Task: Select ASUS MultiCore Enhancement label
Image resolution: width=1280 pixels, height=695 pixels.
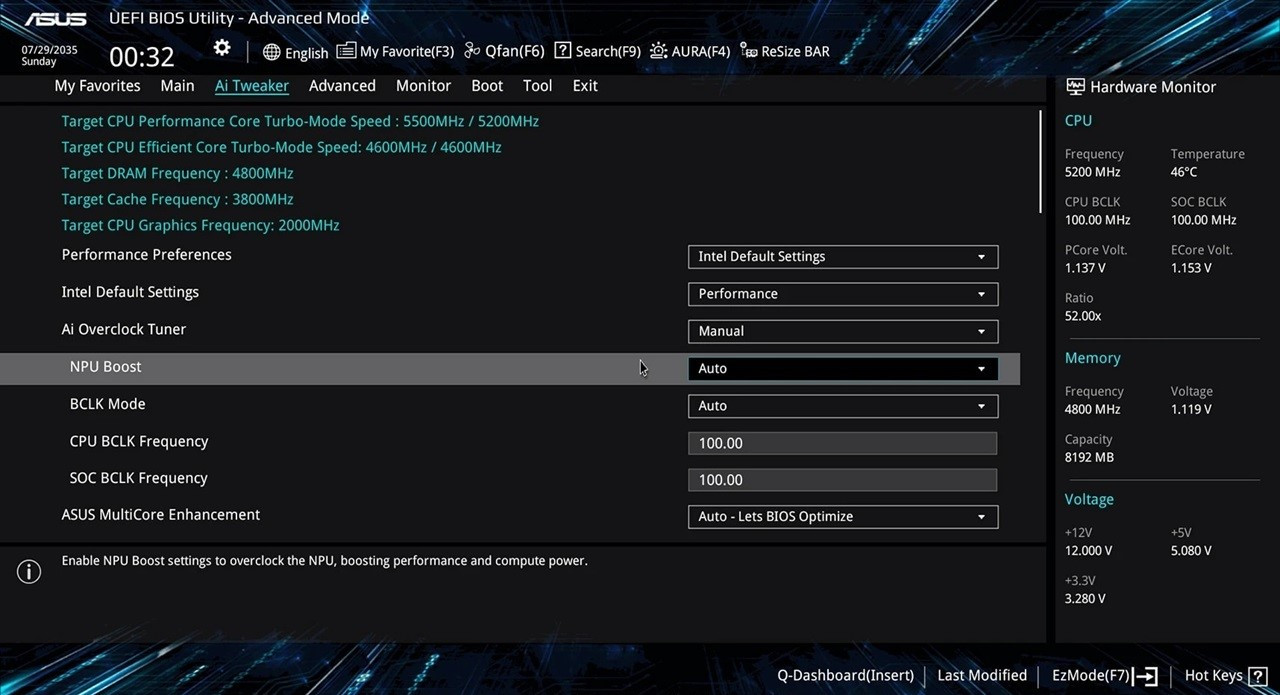Action: coord(161,515)
